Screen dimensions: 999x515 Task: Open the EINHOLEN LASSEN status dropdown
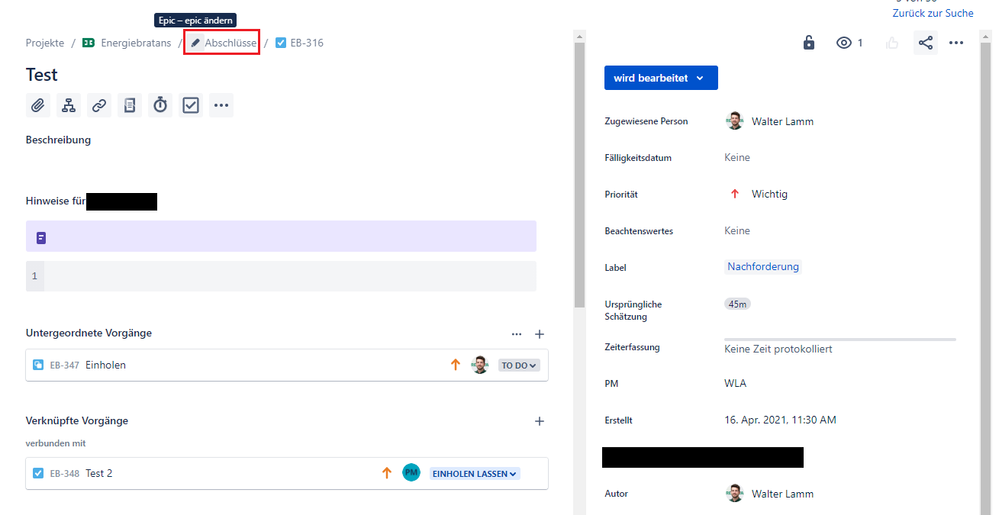click(475, 474)
